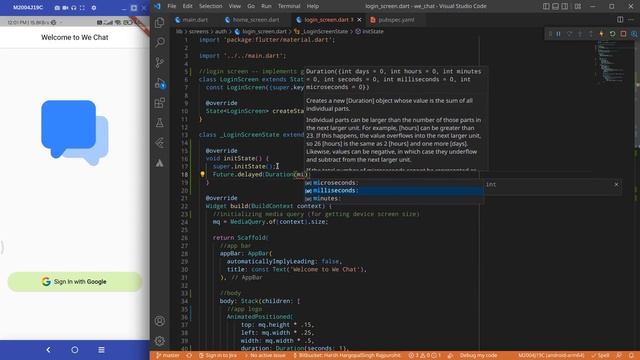Viewport: 640px width, 360px height.
Task: Take a screenshot in the phone mirror window
Action: tap(57, 8)
